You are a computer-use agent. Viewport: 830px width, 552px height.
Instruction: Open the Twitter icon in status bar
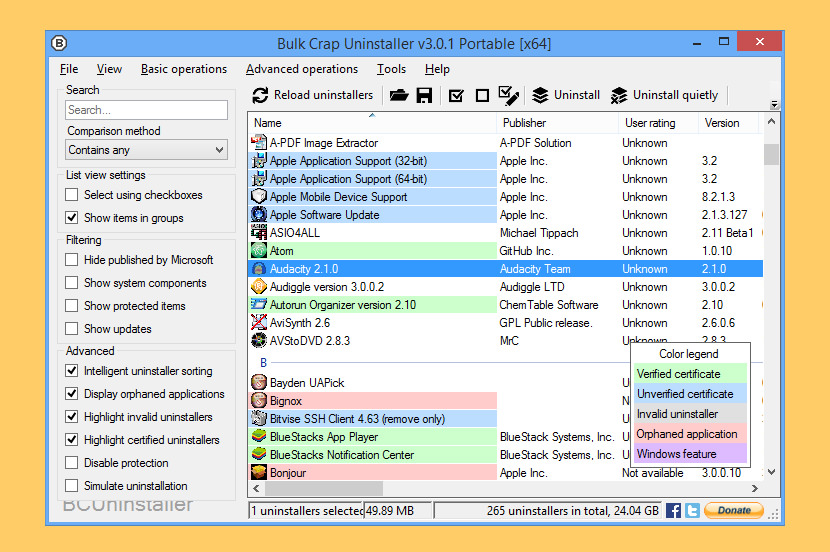coord(692,511)
